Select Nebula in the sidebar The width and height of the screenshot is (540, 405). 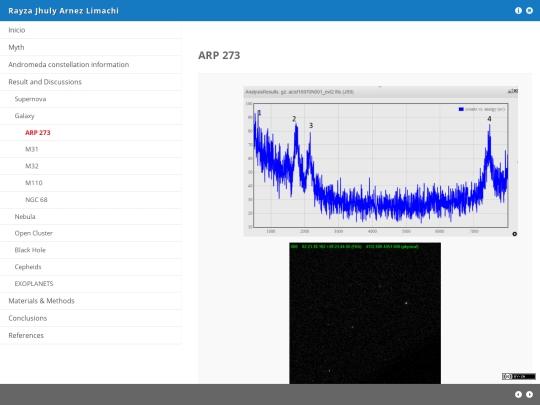click(91, 217)
